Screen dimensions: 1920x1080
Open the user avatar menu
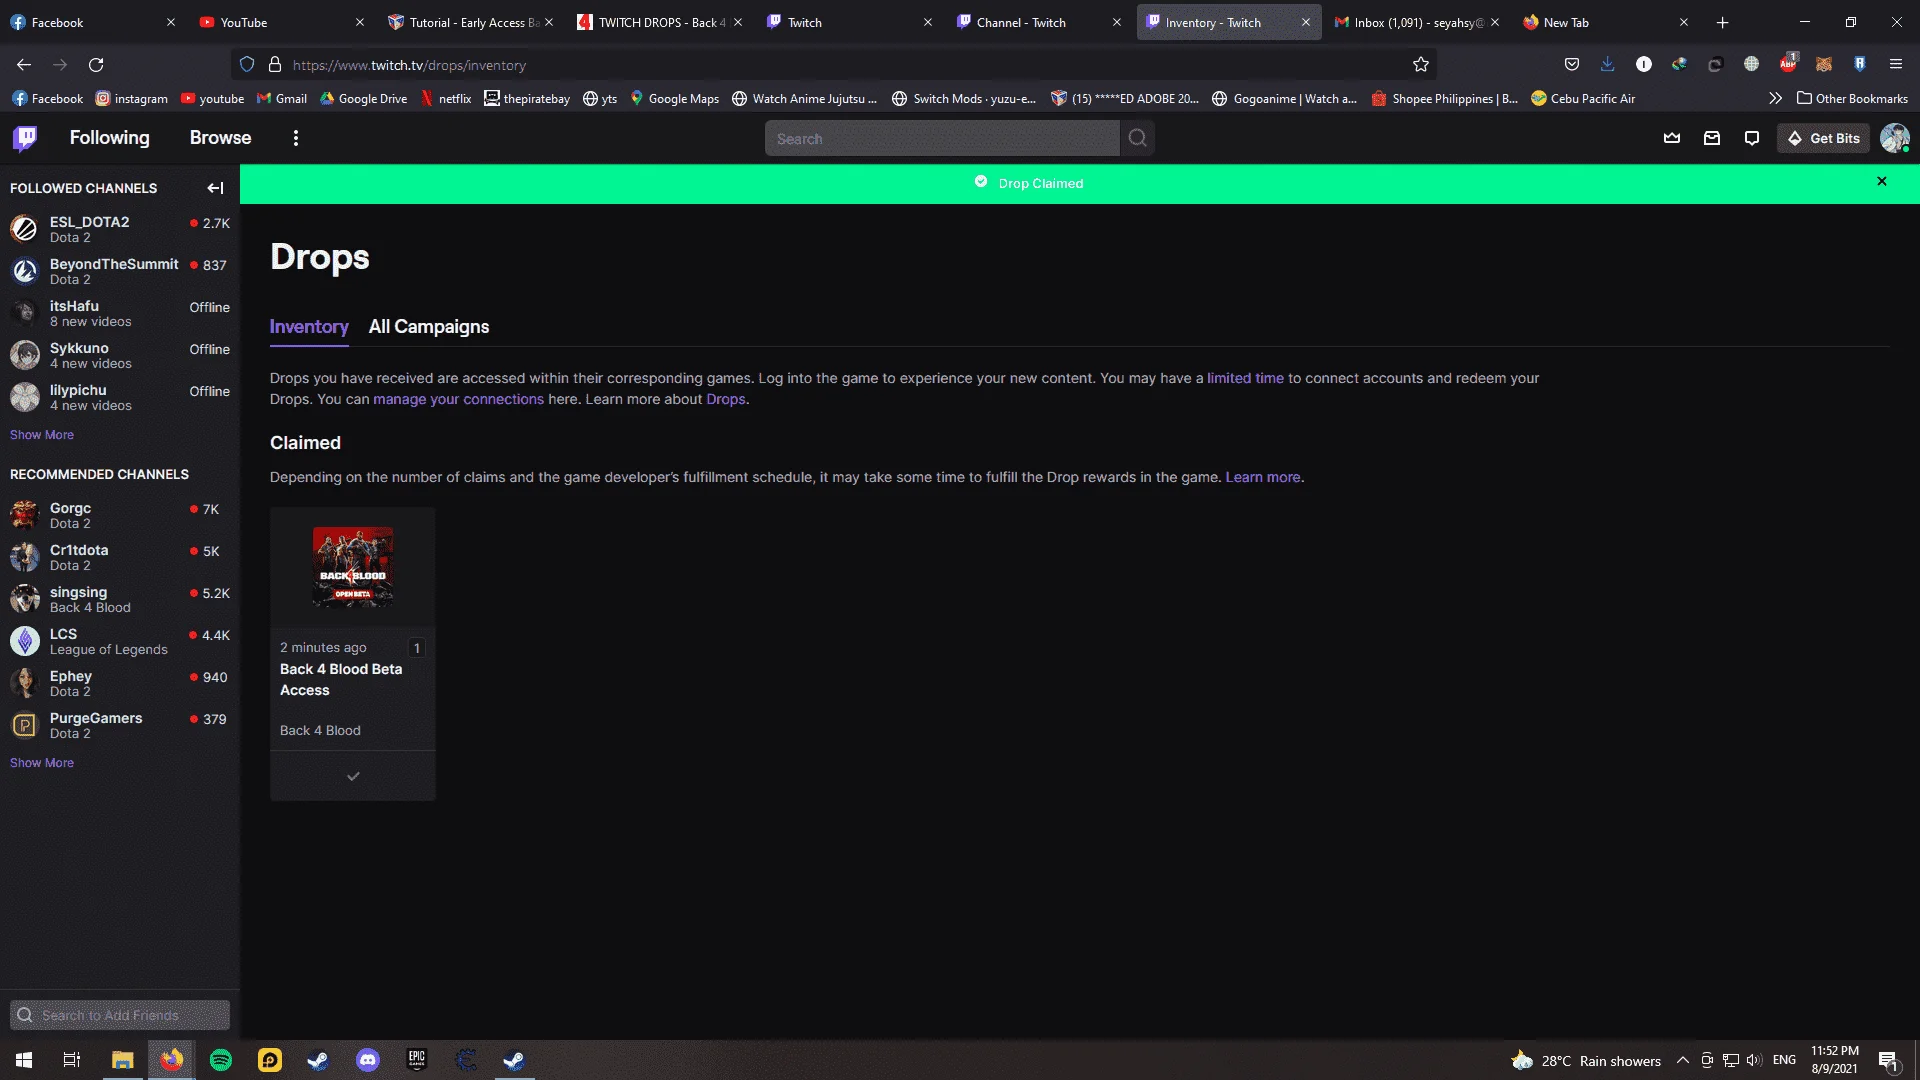[1894, 138]
